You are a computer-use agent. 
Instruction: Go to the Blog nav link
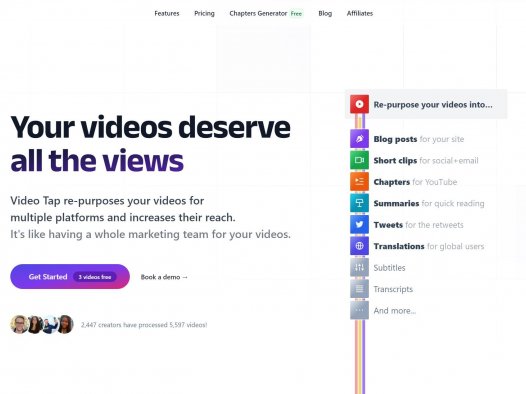click(x=325, y=13)
